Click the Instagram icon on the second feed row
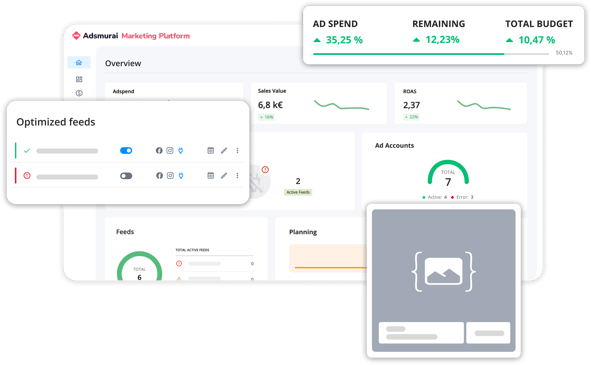This screenshot has width=591, height=365. click(170, 175)
